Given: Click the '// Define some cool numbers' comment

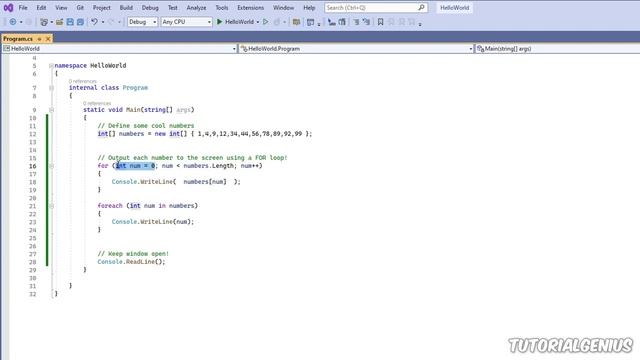Looking at the screenshot, I should [146, 126].
